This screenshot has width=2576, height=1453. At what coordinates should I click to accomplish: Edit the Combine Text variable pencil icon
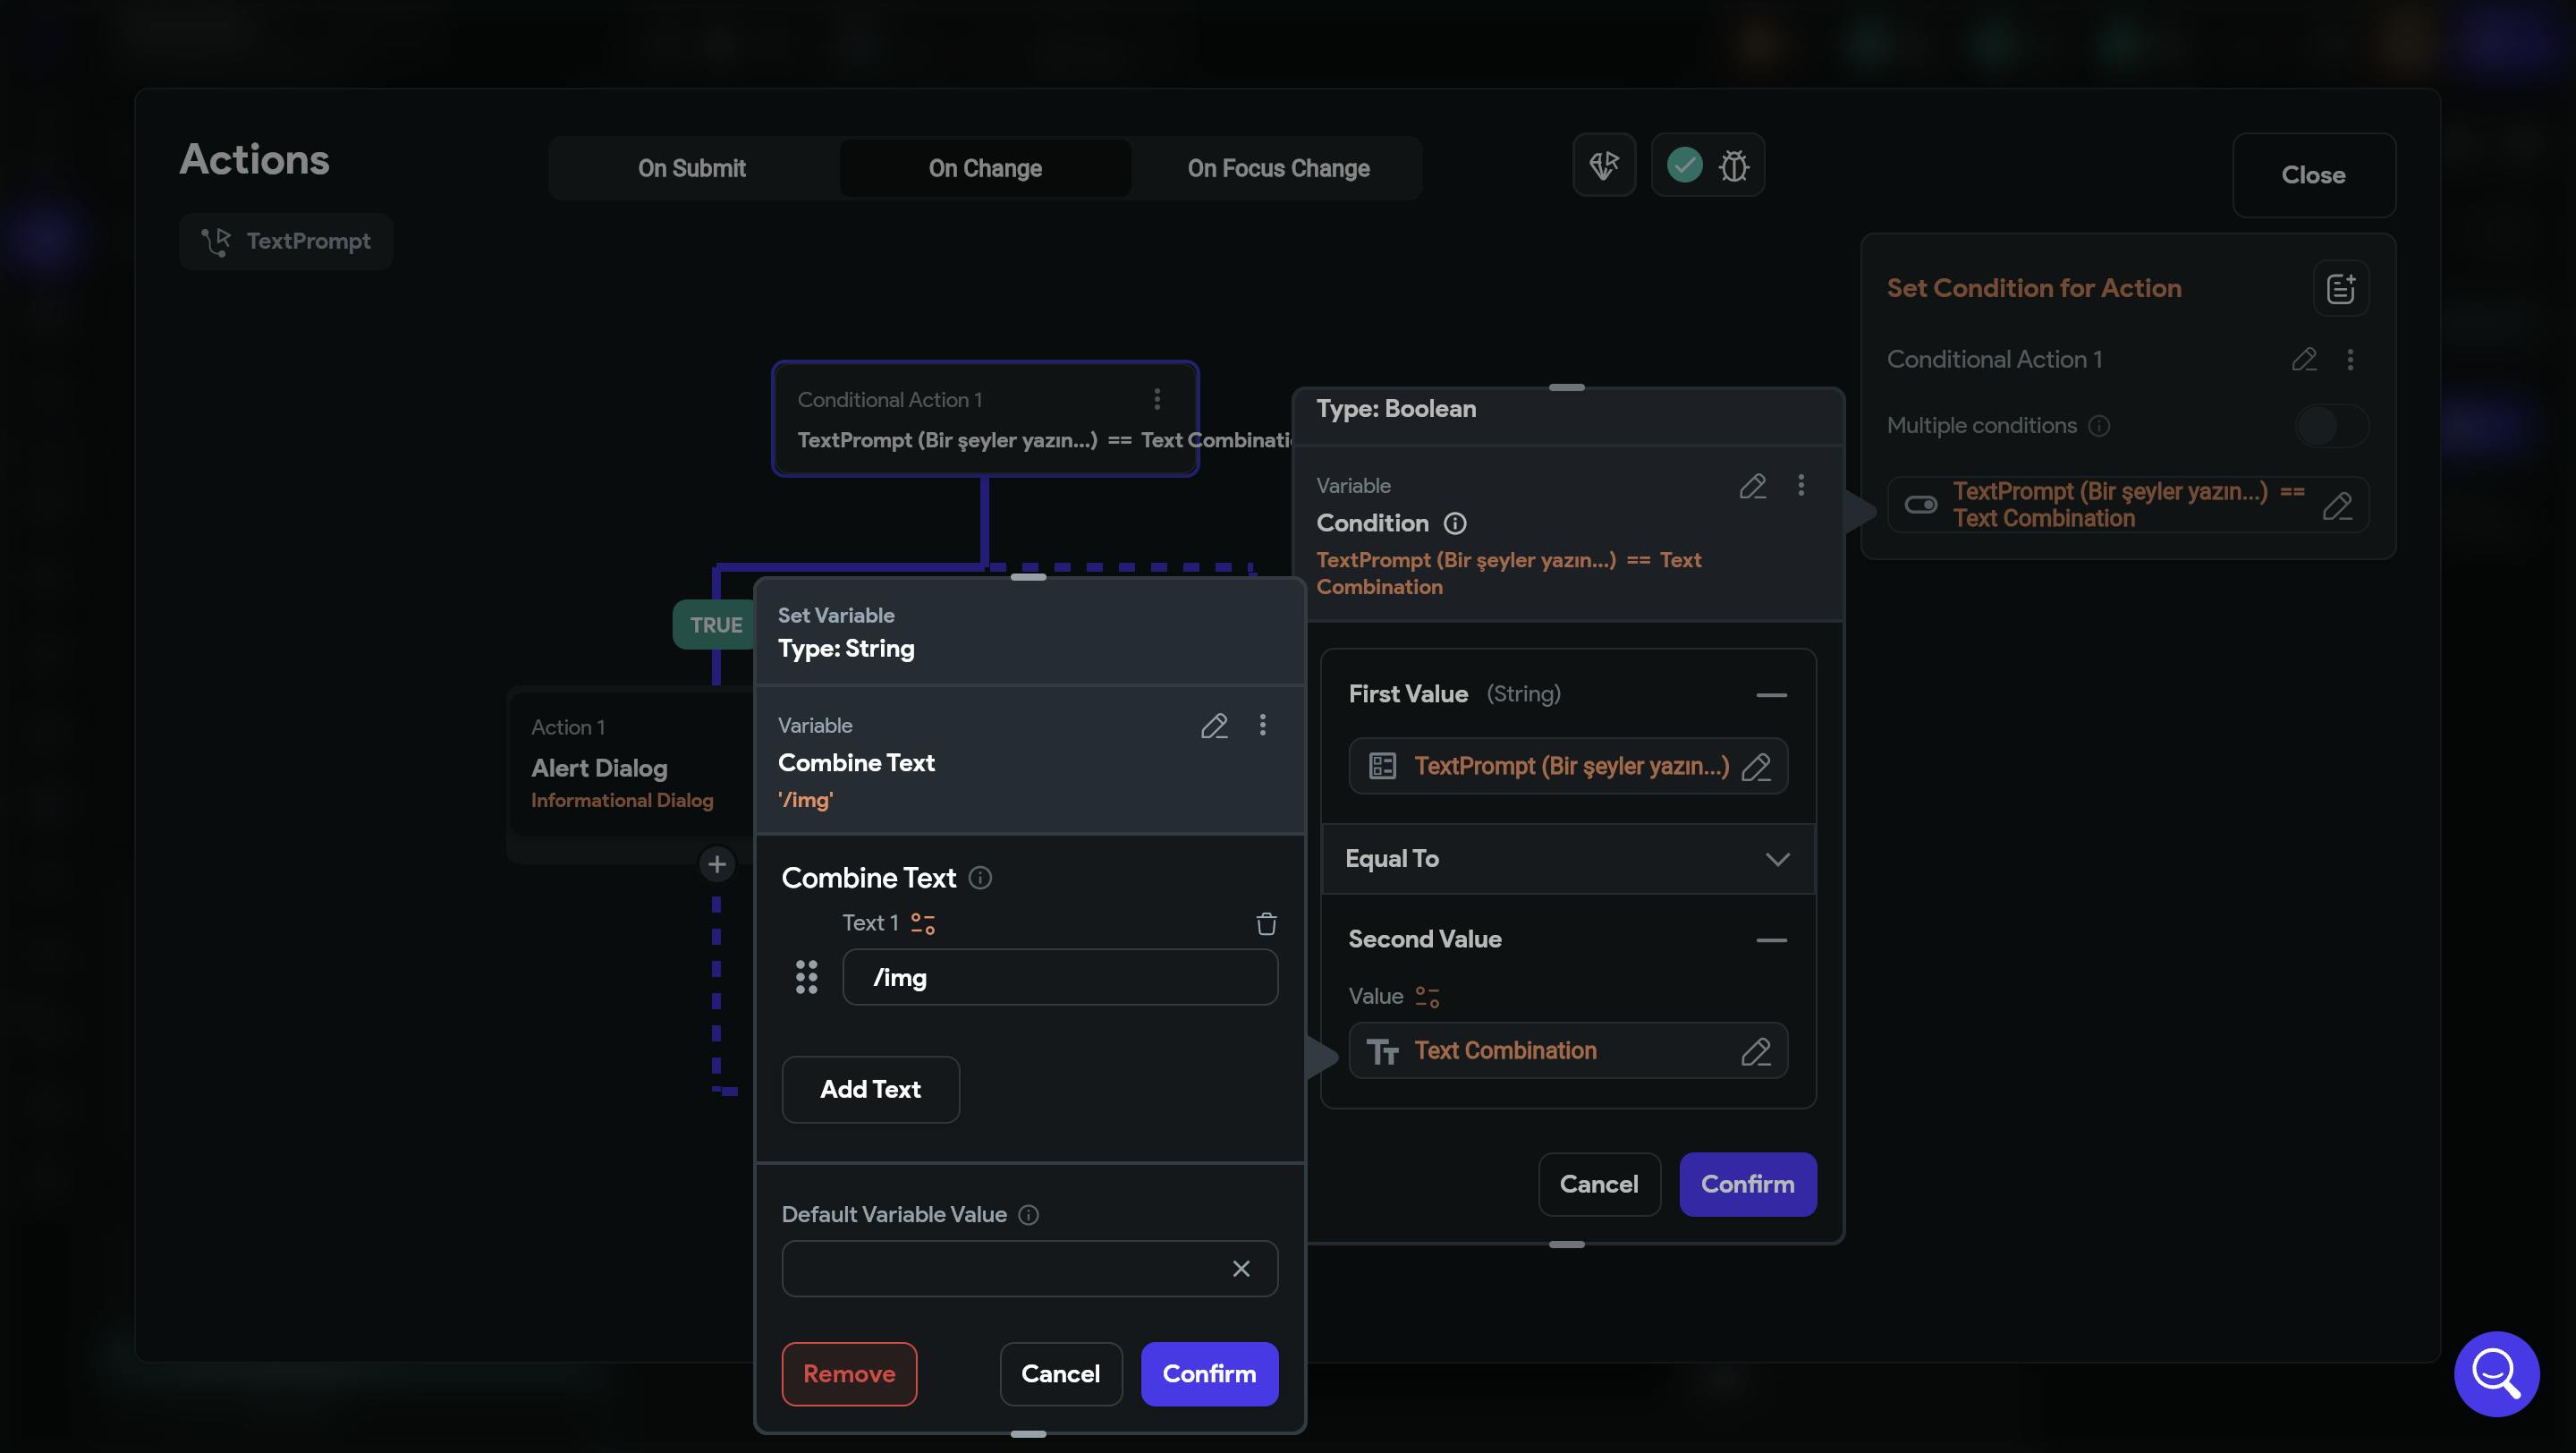pyautogui.click(x=1214, y=726)
